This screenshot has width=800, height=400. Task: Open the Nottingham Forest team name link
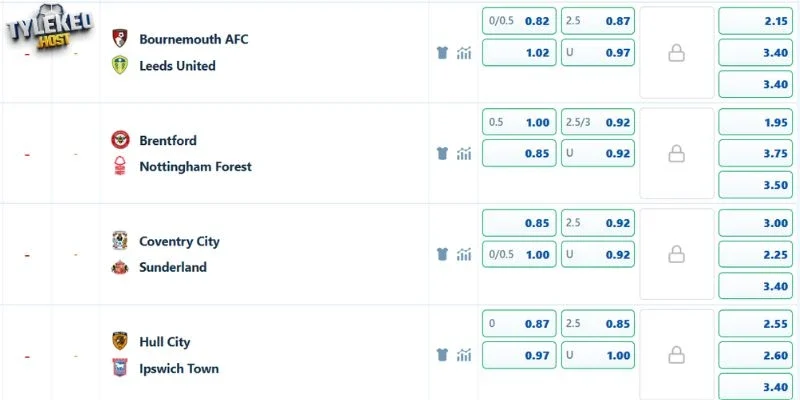pos(195,167)
